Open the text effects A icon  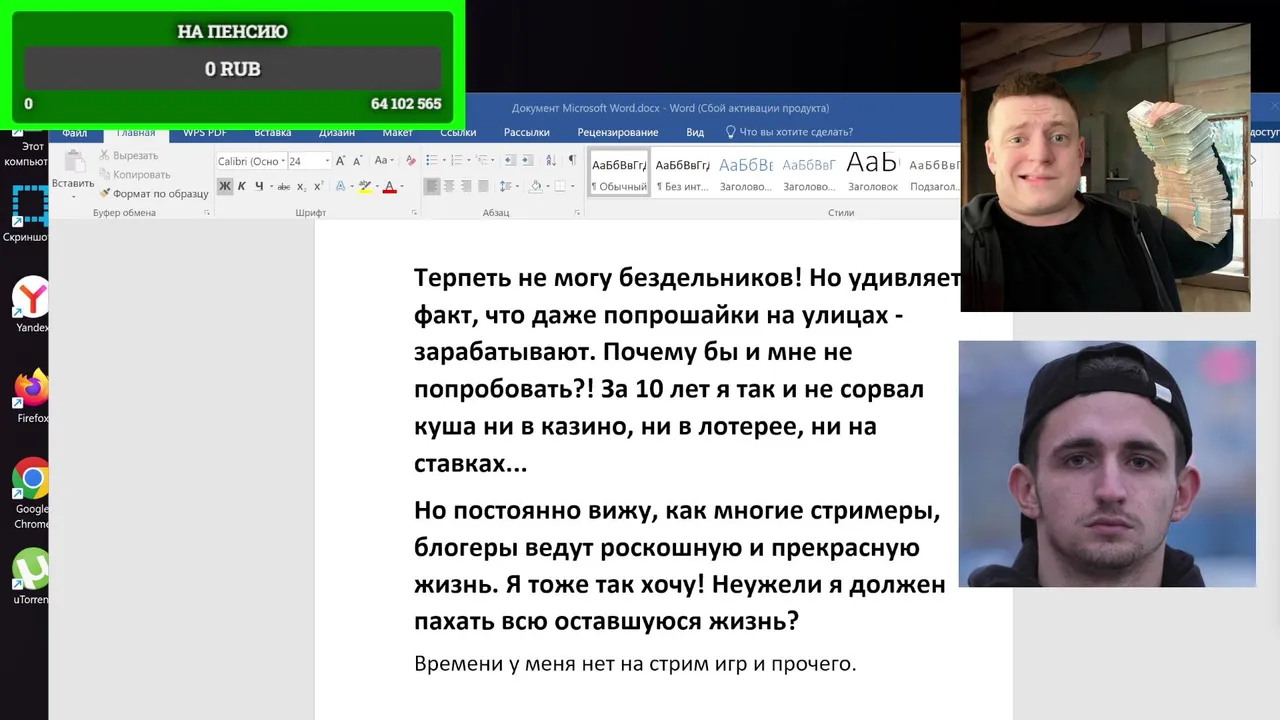coord(340,186)
